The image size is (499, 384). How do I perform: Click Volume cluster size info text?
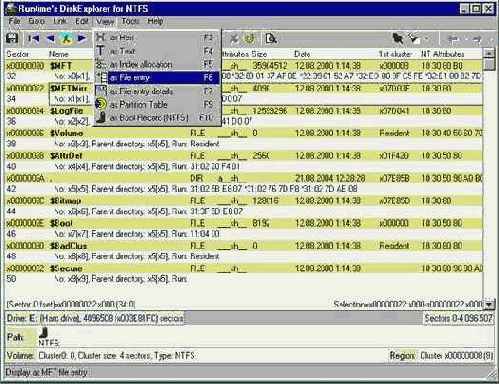click(x=117, y=356)
